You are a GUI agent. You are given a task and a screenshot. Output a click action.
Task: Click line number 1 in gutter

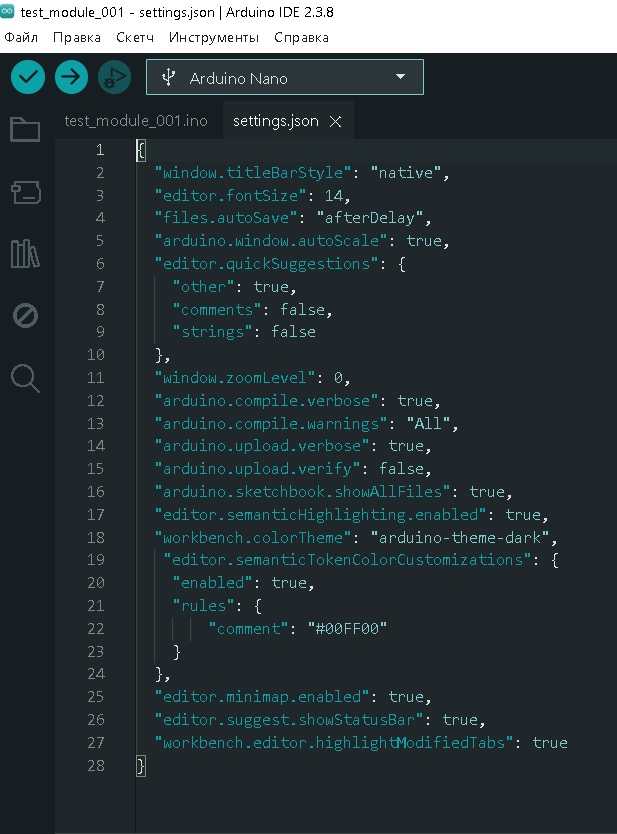[x=100, y=150]
